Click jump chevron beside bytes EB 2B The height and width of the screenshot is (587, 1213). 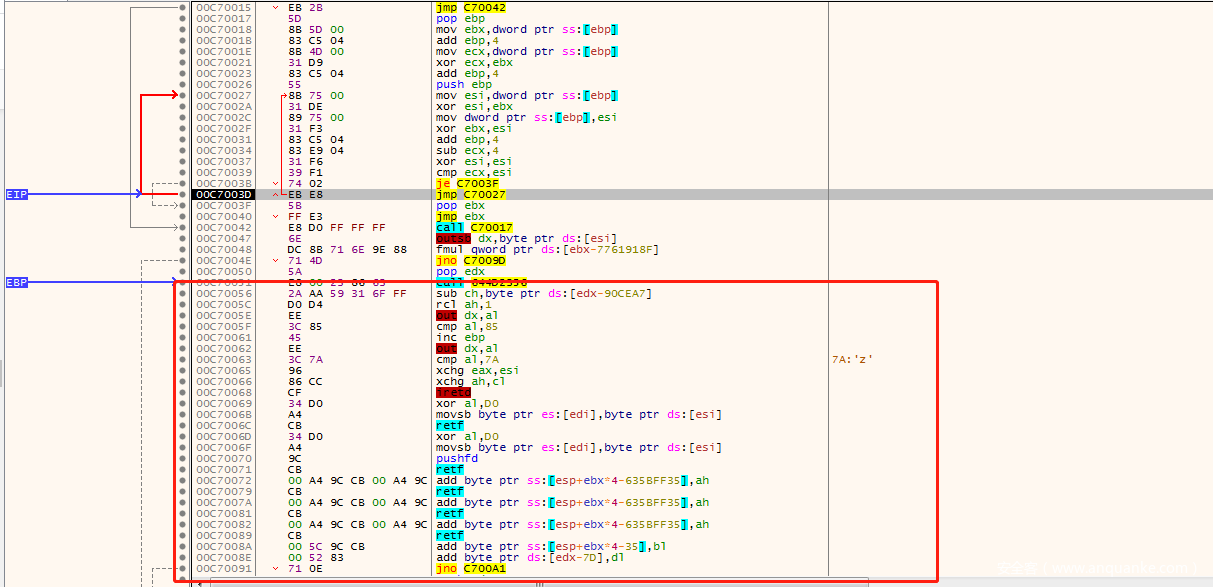coord(276,8)
